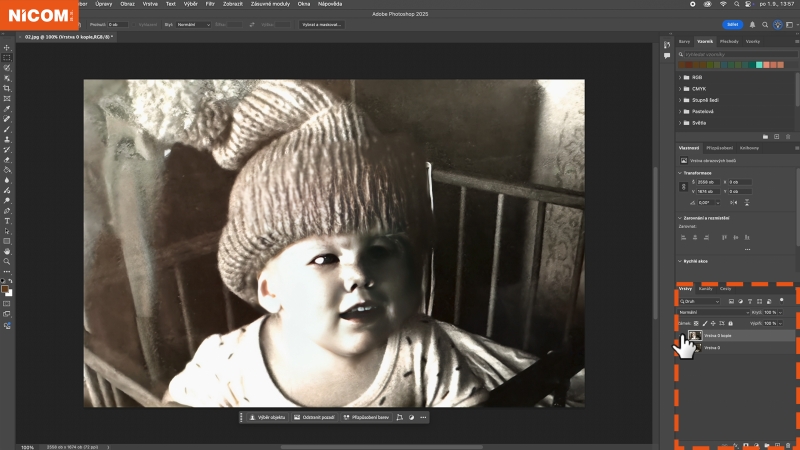The width and height of the screenshot is (800, 450).
Task: Expand the CMYK swatch group
Action: [x=682, y=88]
